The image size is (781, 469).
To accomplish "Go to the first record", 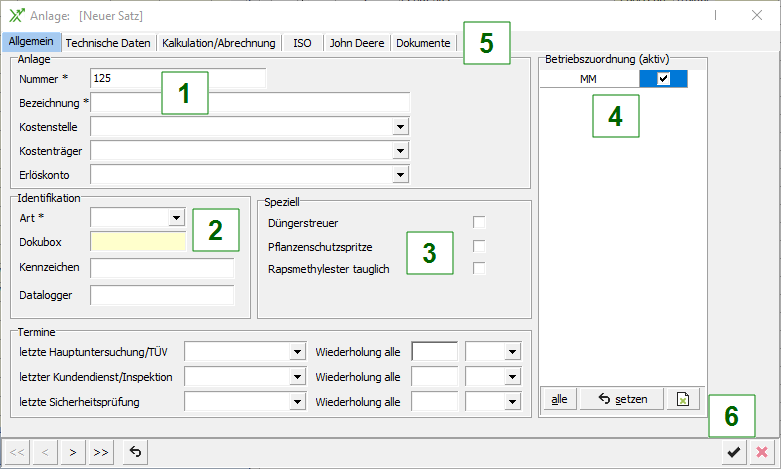I will click(17, 453).
